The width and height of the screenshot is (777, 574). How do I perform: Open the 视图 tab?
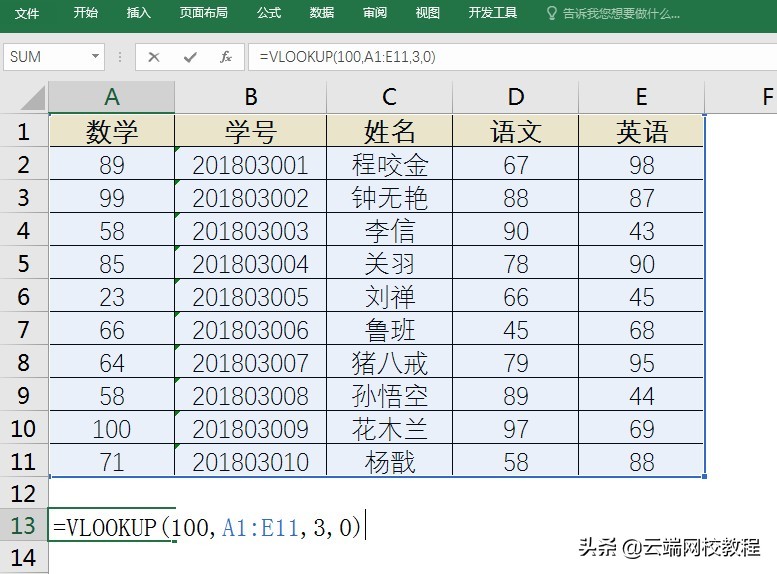(x=428, y=12)
